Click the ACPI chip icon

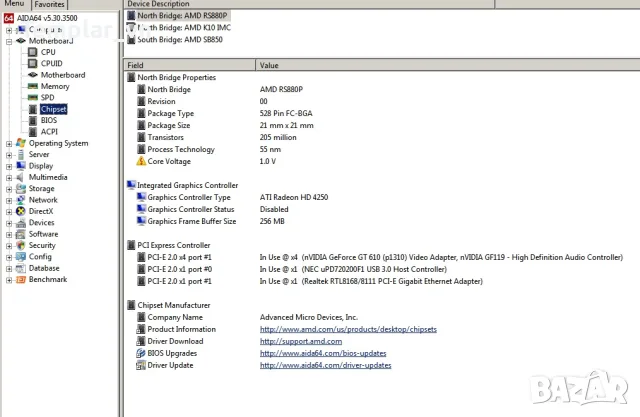click(x=33, y=132)
